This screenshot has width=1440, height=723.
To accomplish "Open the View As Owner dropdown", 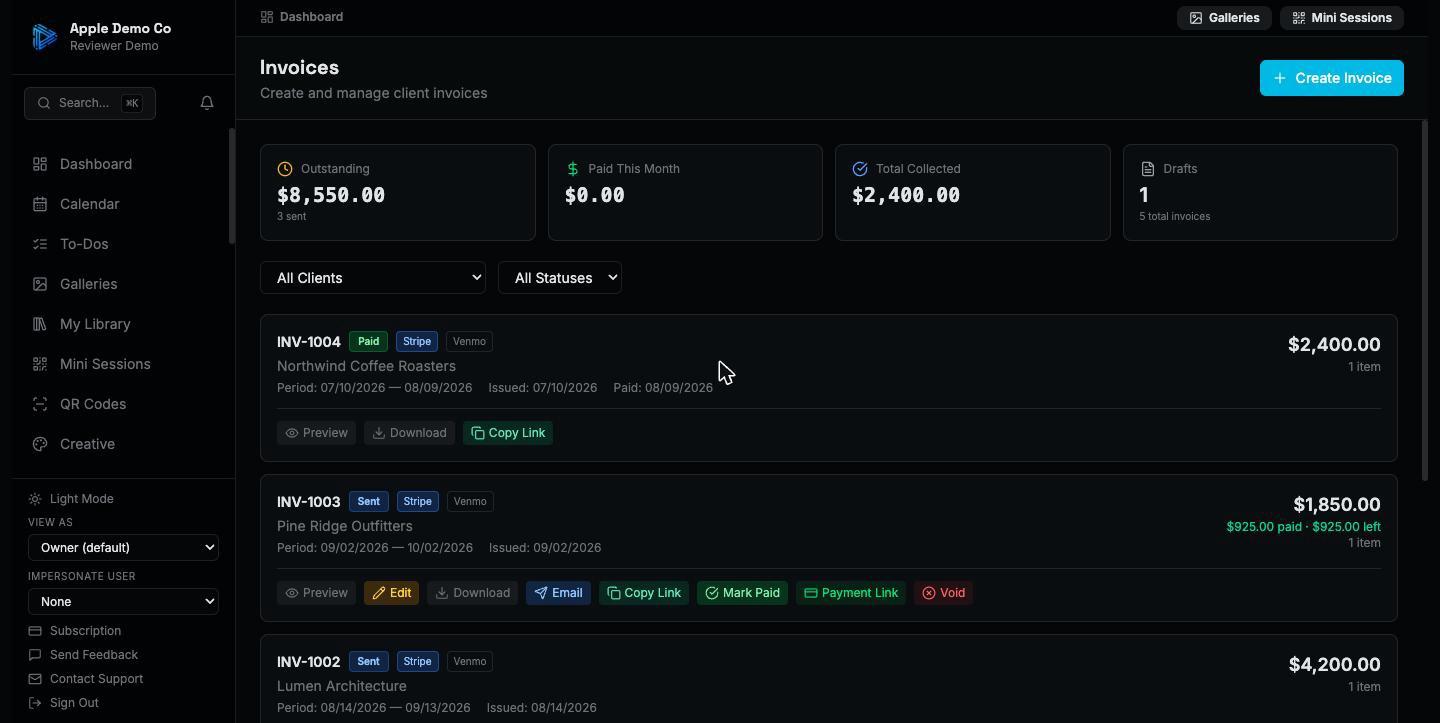I will point(123,547).
